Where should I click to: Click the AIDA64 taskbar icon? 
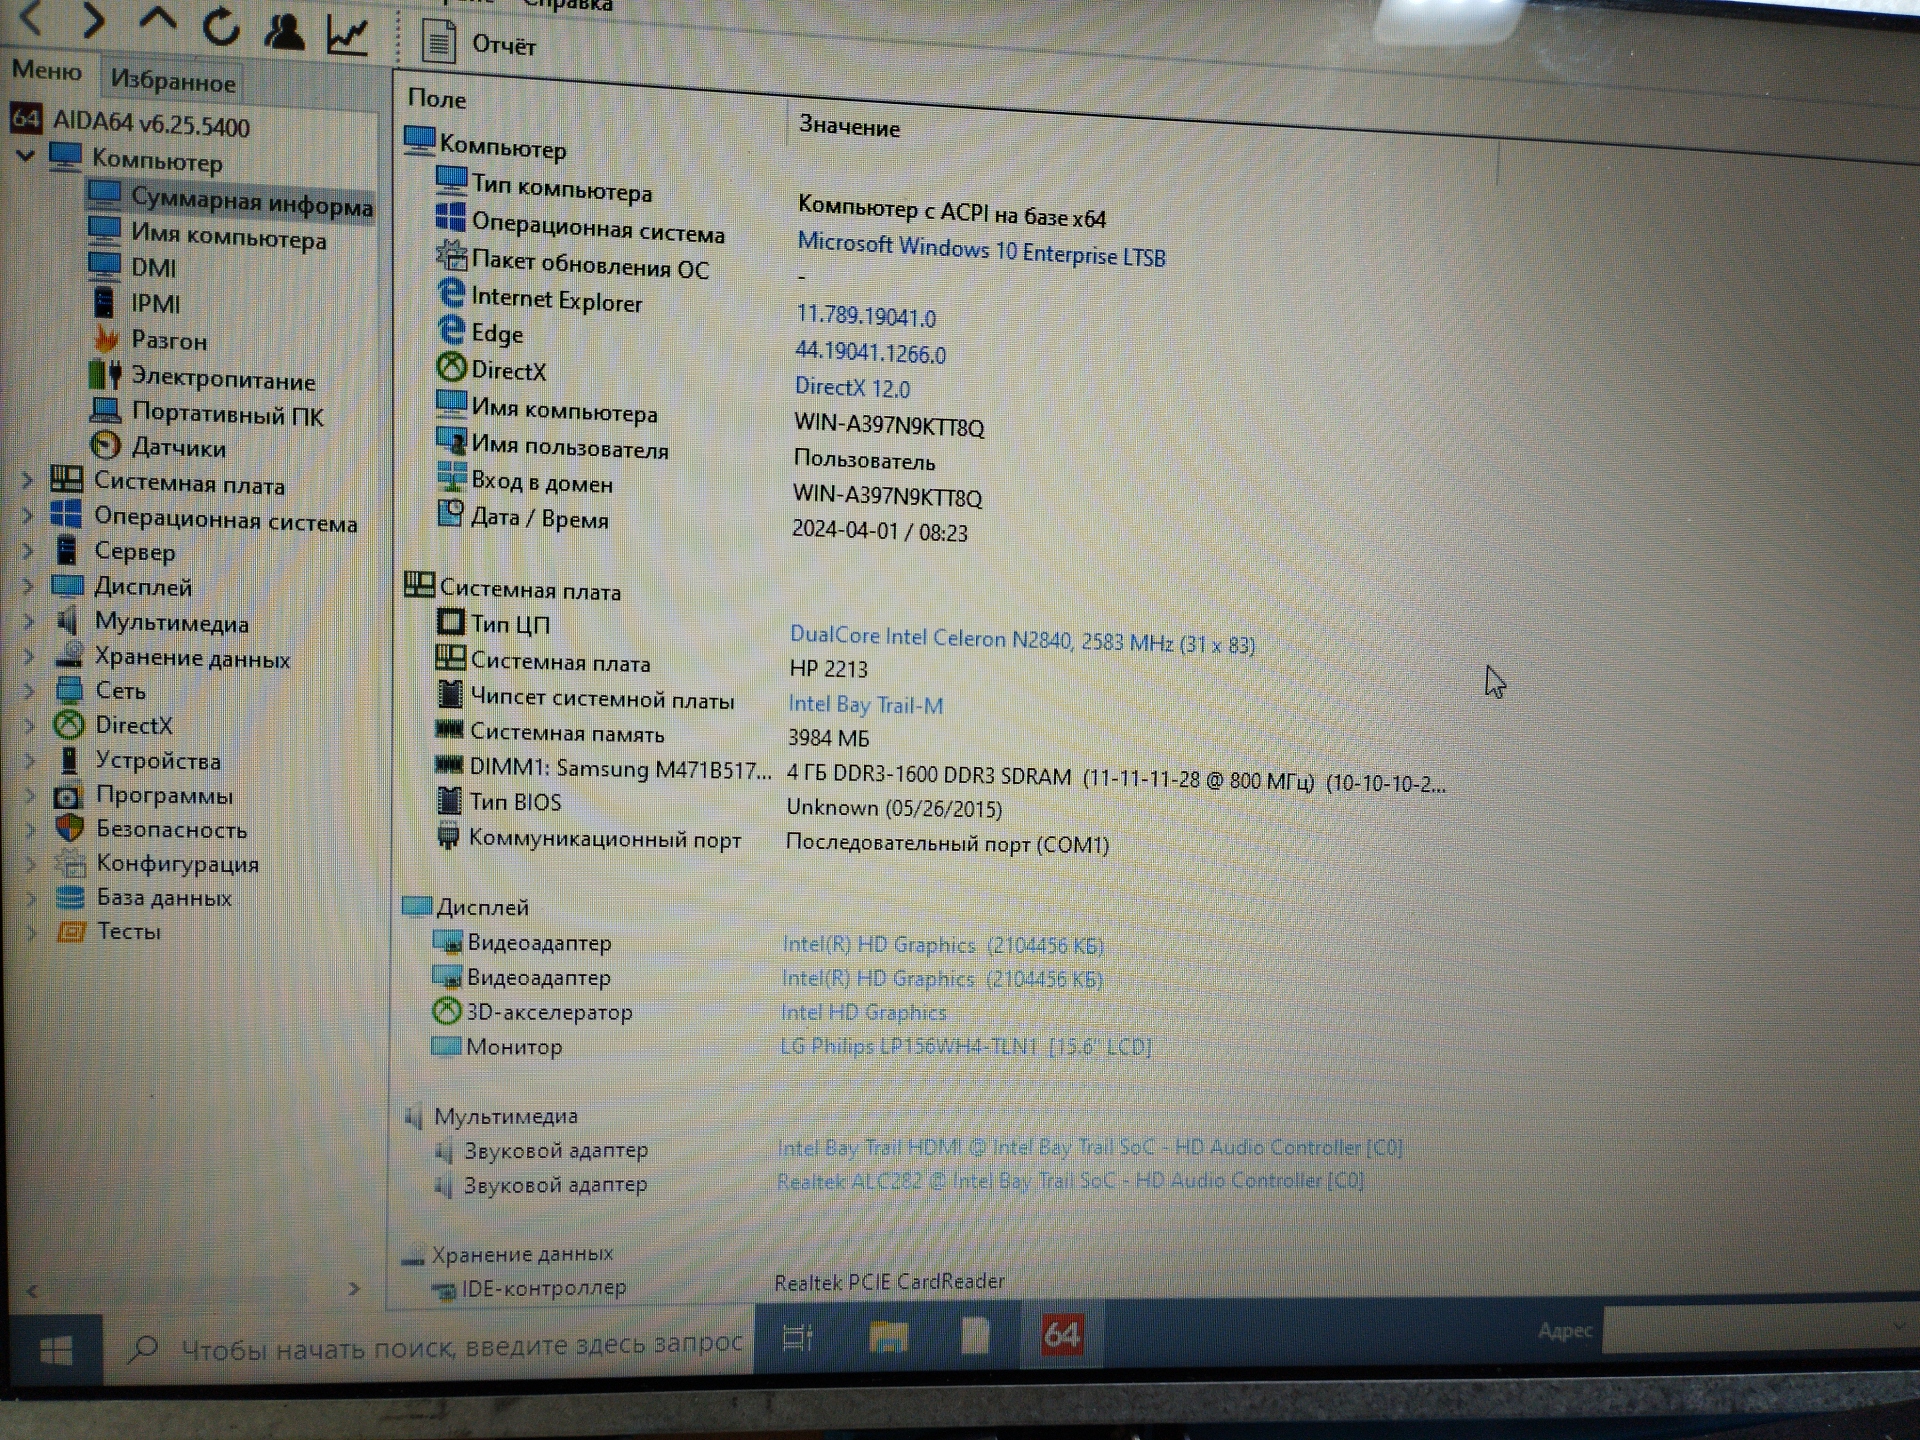[x=1062, y=1334]
